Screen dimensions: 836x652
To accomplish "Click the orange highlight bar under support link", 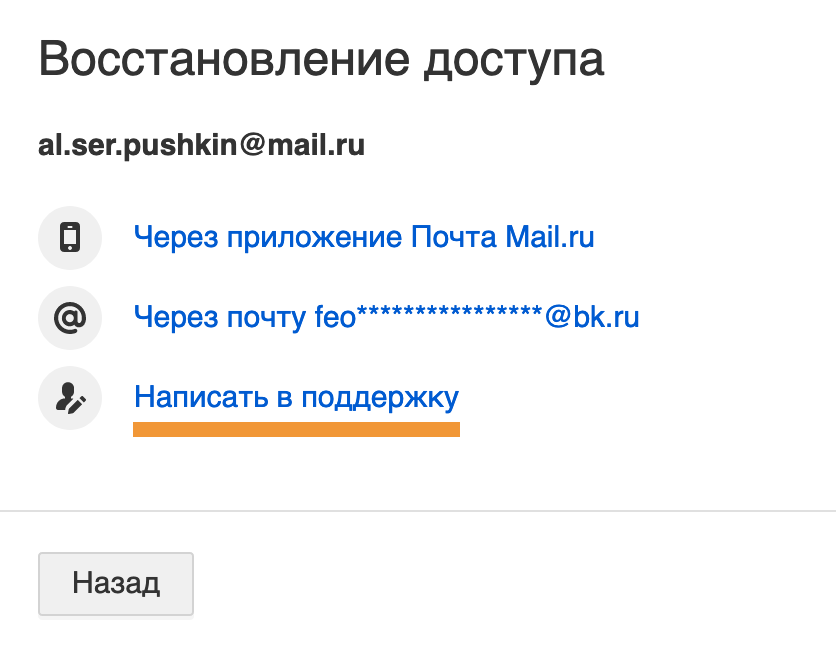I will click(296, 429).
